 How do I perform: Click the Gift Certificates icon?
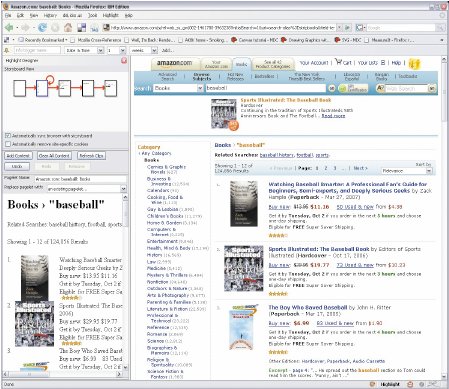click(x=353, y=88)
